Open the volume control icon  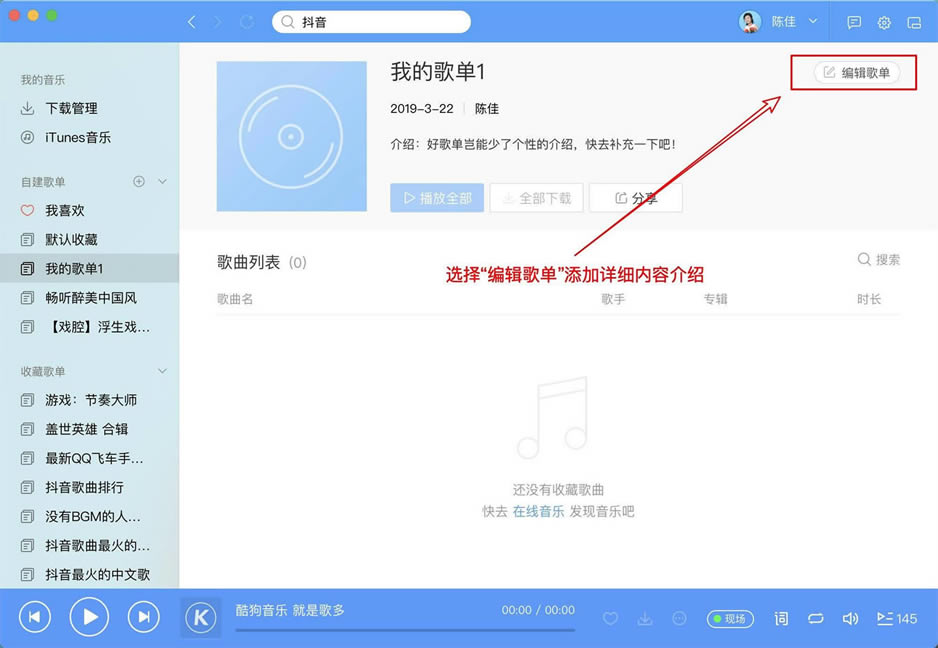pyautogui.click(x=852, y=618)
